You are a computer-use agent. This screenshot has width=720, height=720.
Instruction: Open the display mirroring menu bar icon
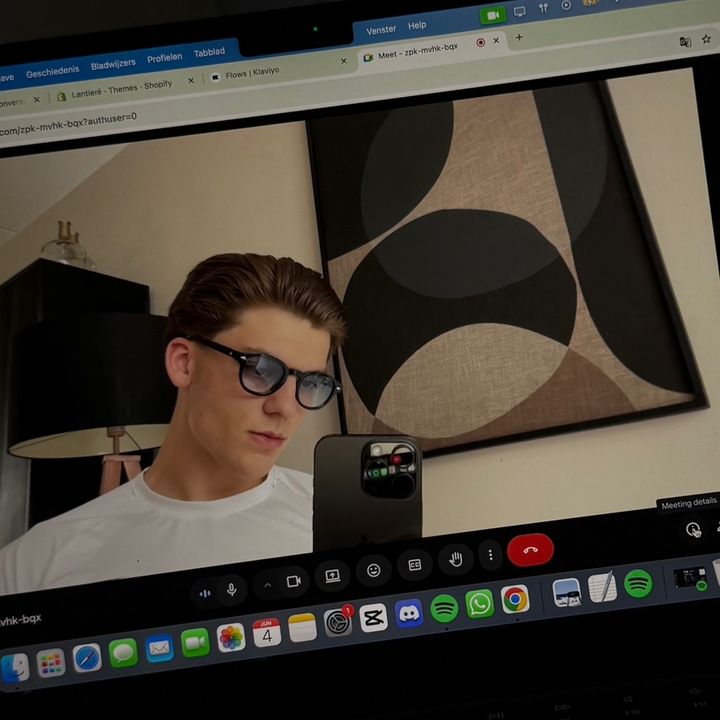520,11
